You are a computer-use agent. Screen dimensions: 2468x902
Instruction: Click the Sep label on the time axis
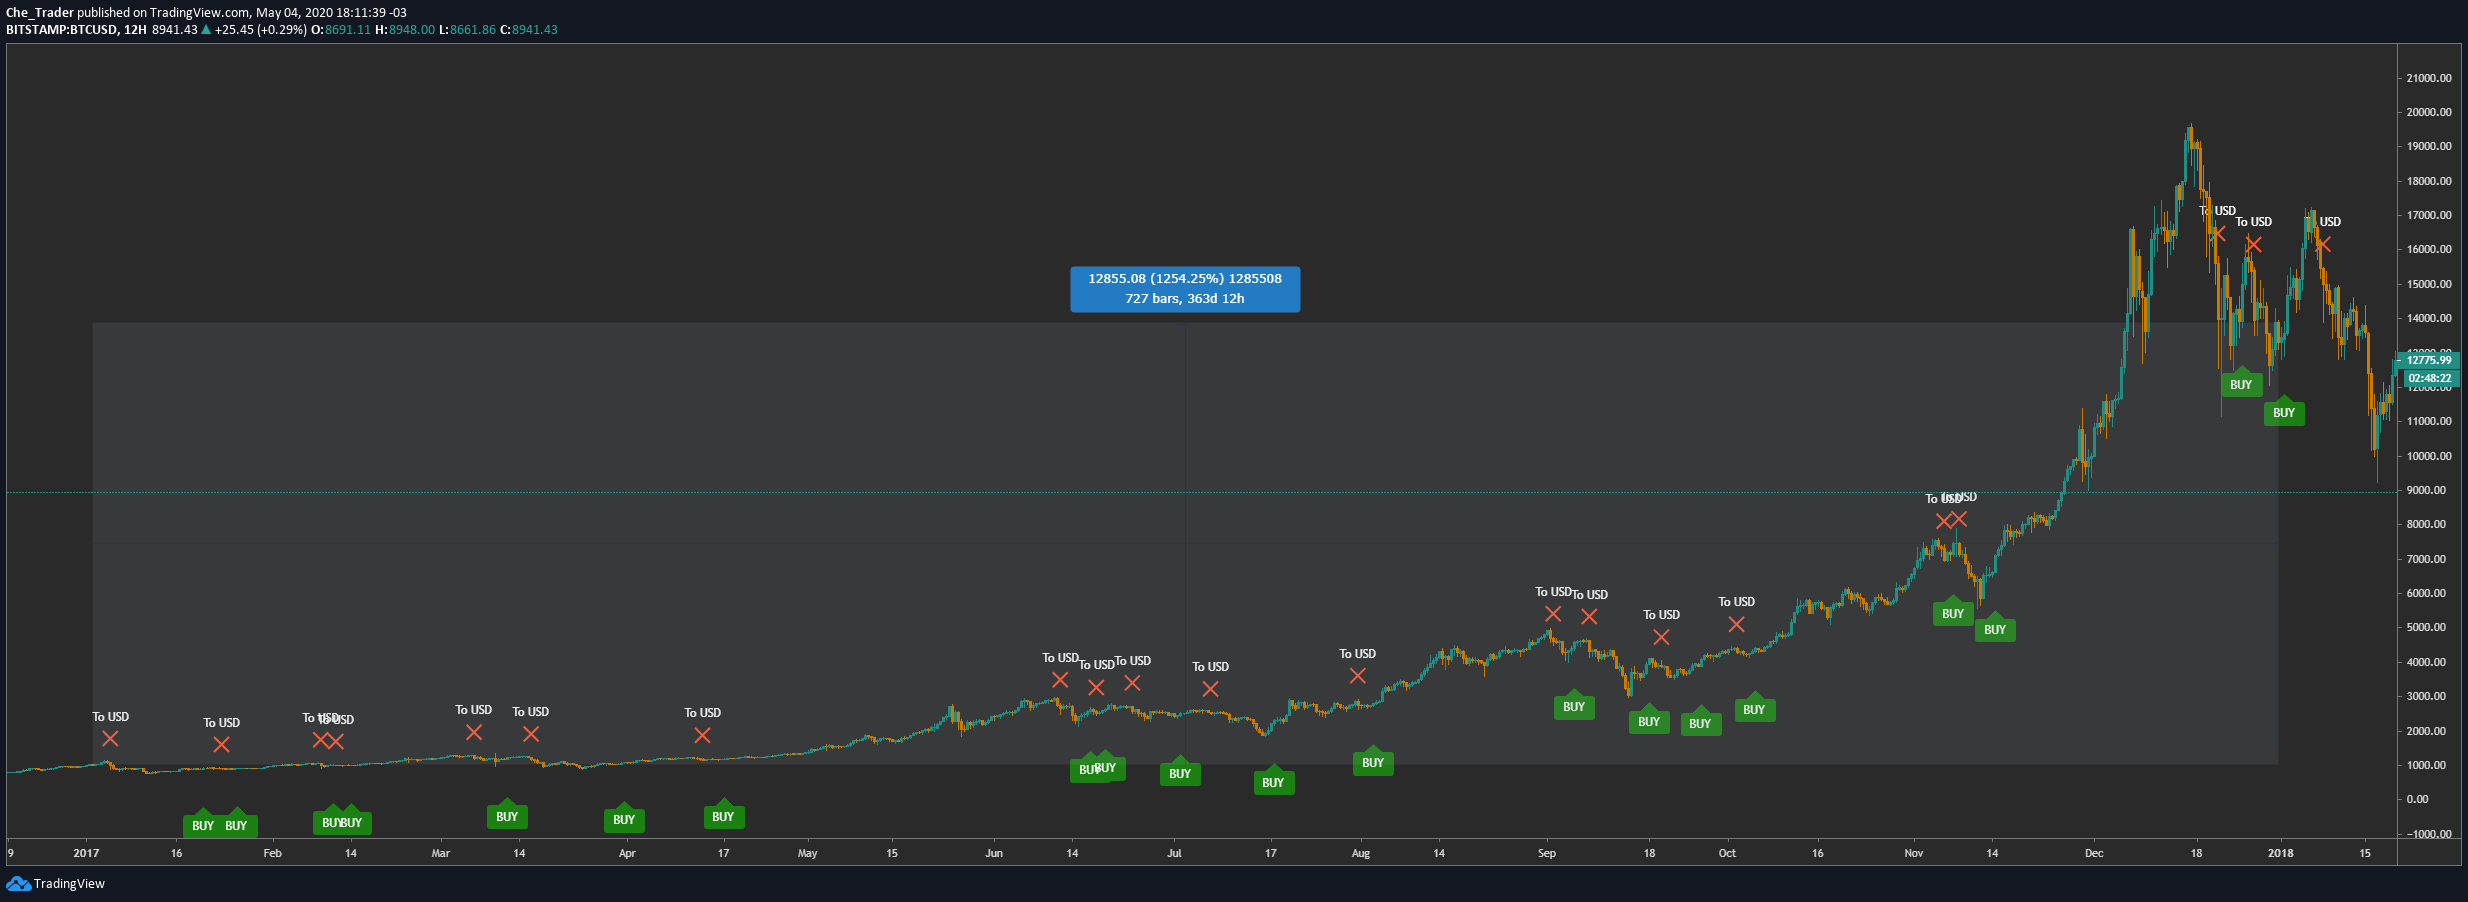coord(1547,853)
